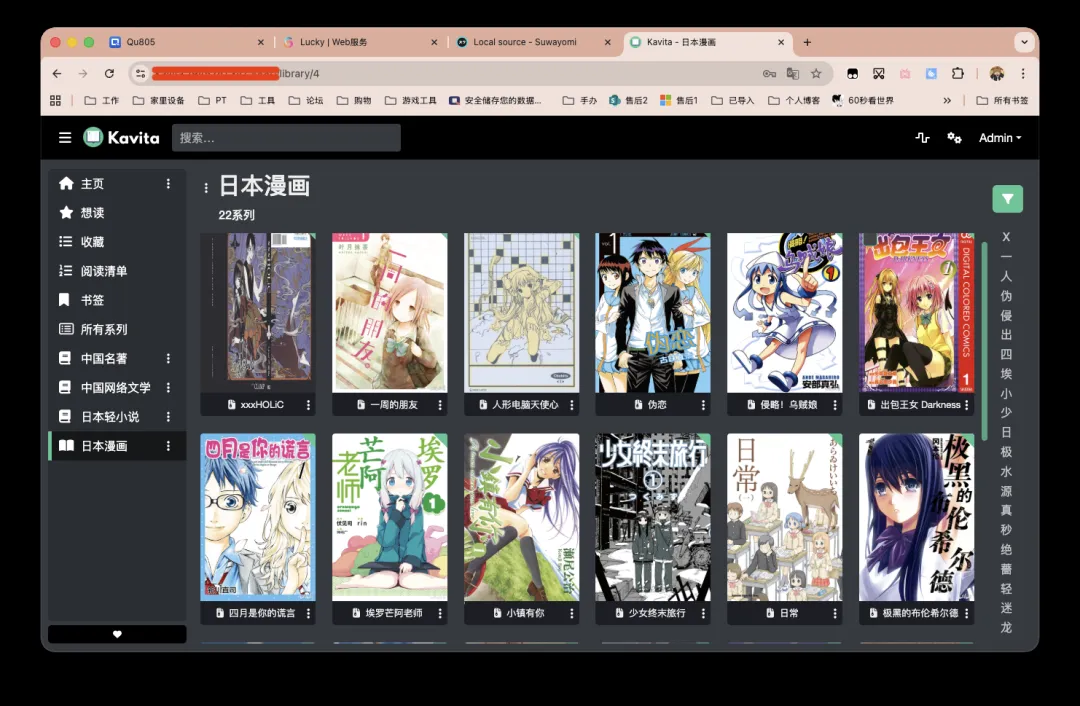1080x706 pixels.
Task: Open three-dot options beside 日本漫画 page title
Action: coord(206,188)
